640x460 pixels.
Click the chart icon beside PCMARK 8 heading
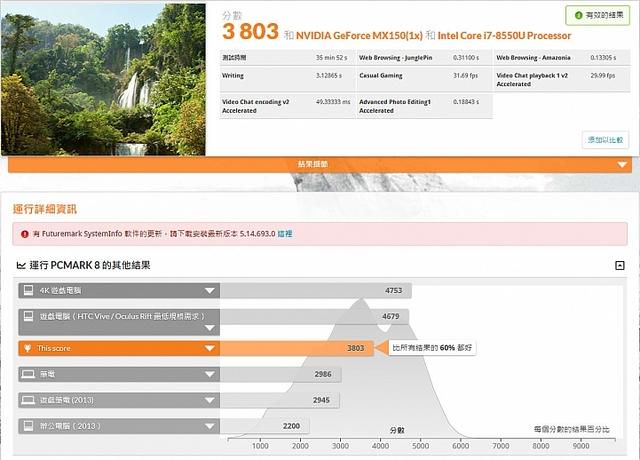click(21, 266)
